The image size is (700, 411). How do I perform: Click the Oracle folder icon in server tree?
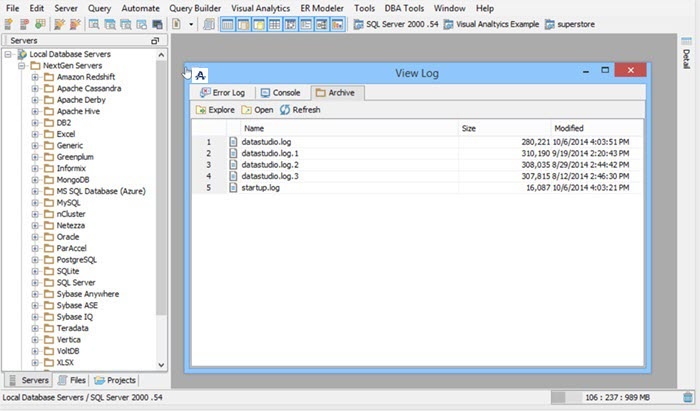(49, 237)
